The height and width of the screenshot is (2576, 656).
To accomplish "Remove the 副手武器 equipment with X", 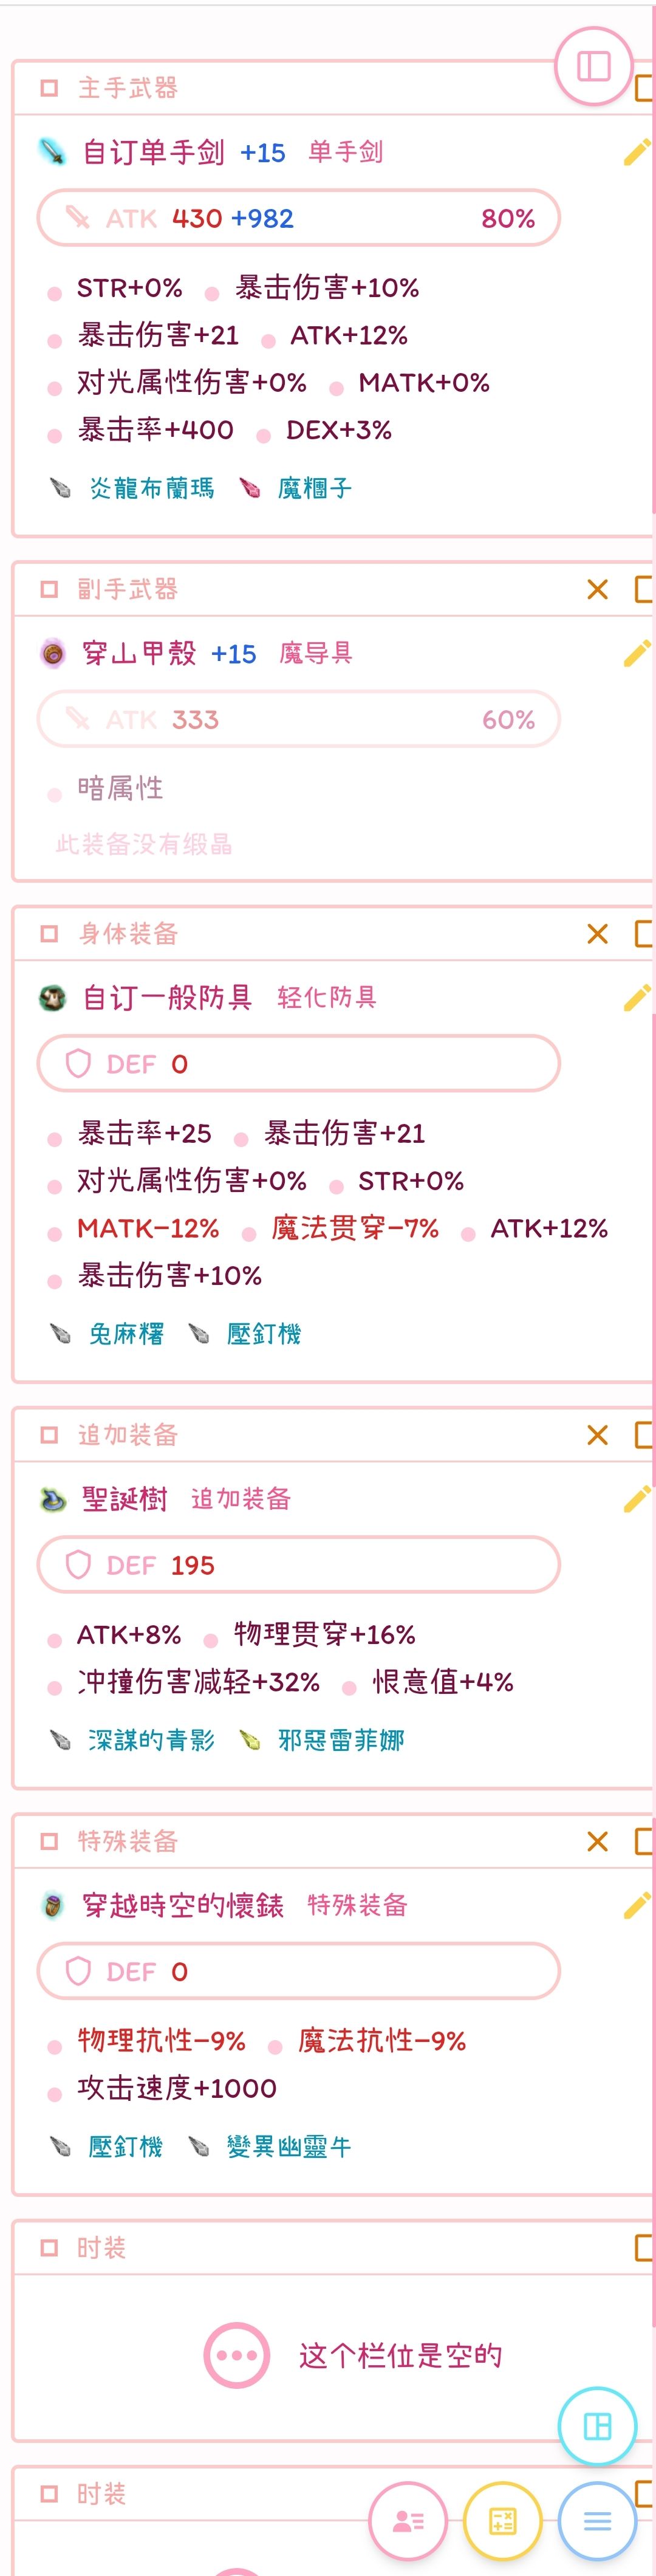I will [x=597, y=589].
